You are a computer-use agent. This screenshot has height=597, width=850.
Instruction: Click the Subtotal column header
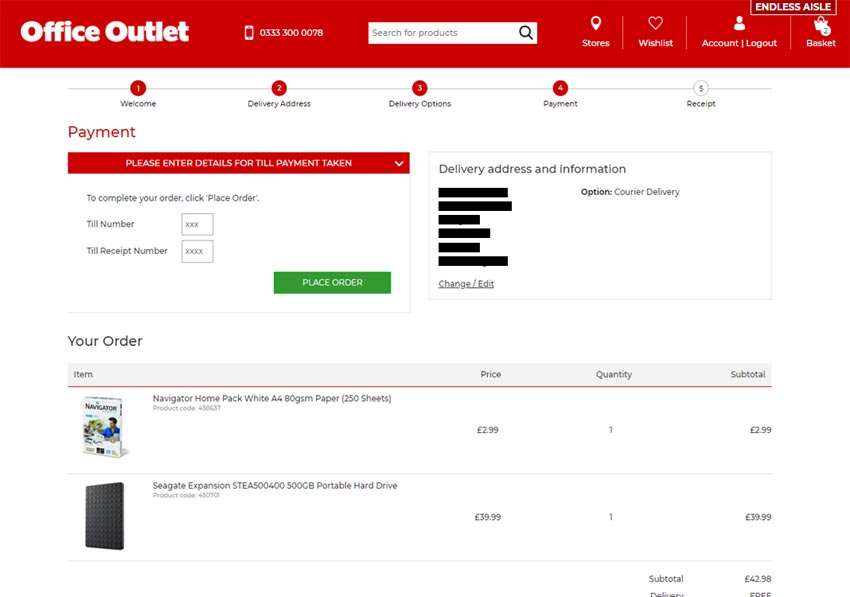[x=748, y=374]
